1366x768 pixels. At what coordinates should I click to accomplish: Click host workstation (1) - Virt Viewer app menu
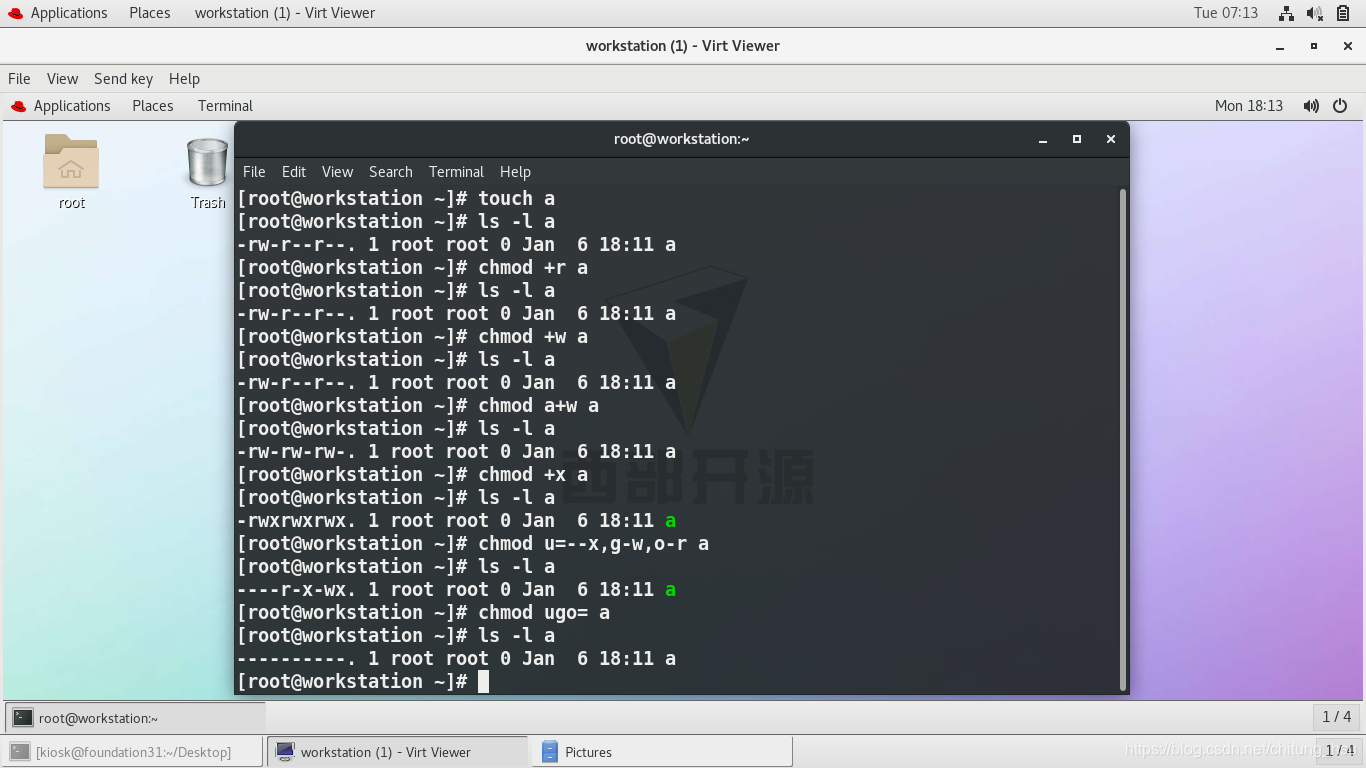[x=285, y=13]
